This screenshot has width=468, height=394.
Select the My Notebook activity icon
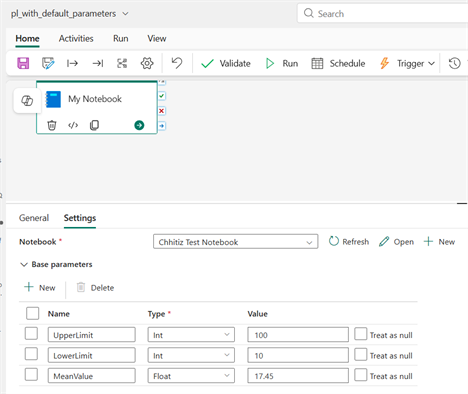[53, 99]
